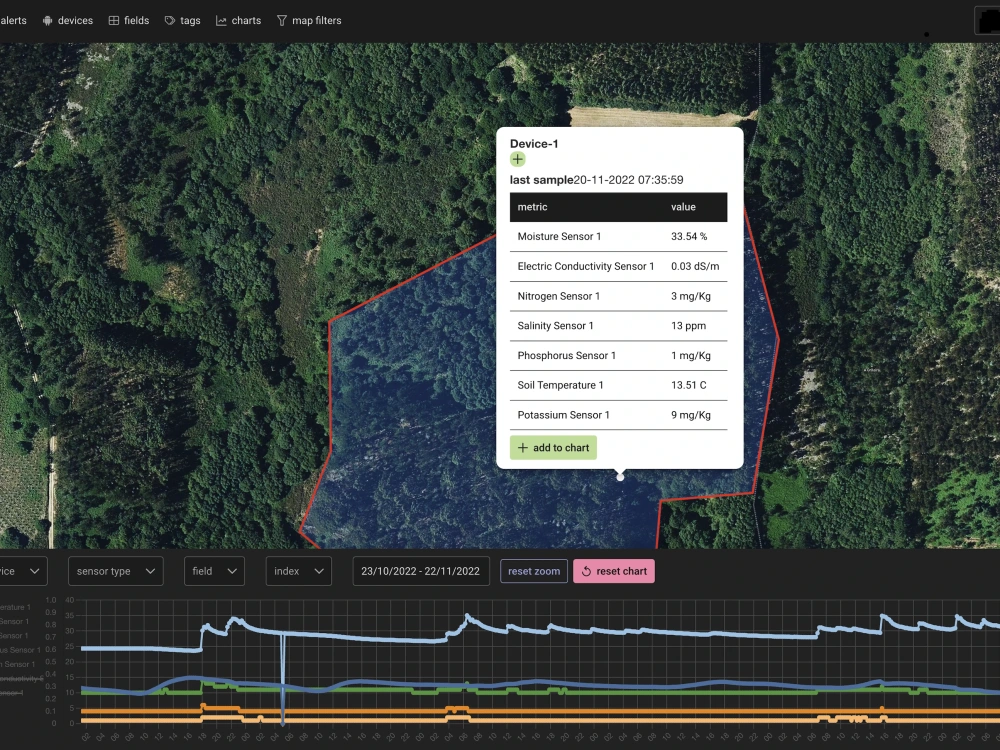Click the 13 ppm value
This screenshot has width=1000, height=750.
tap(688, 326)
